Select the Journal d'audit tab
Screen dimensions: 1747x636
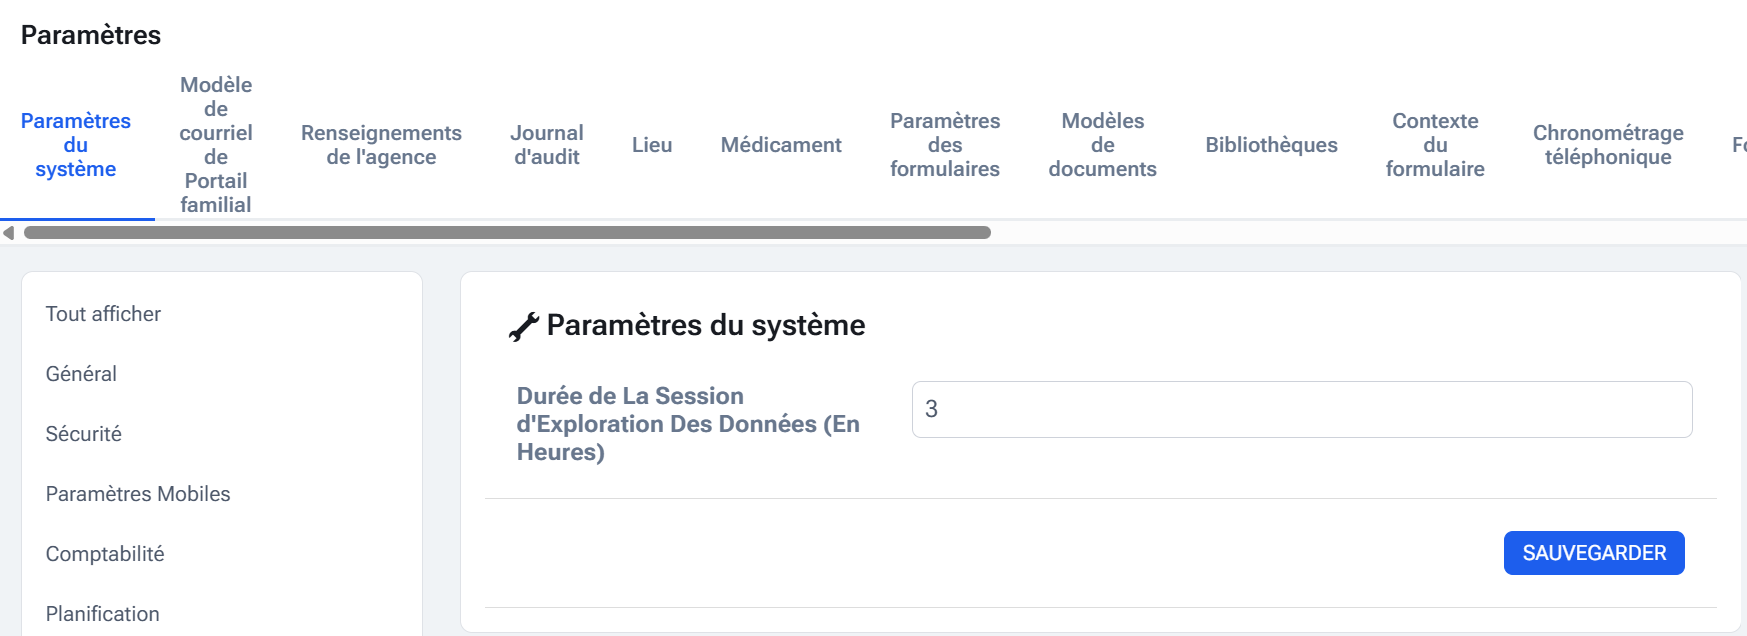click(x=547, y=145)
